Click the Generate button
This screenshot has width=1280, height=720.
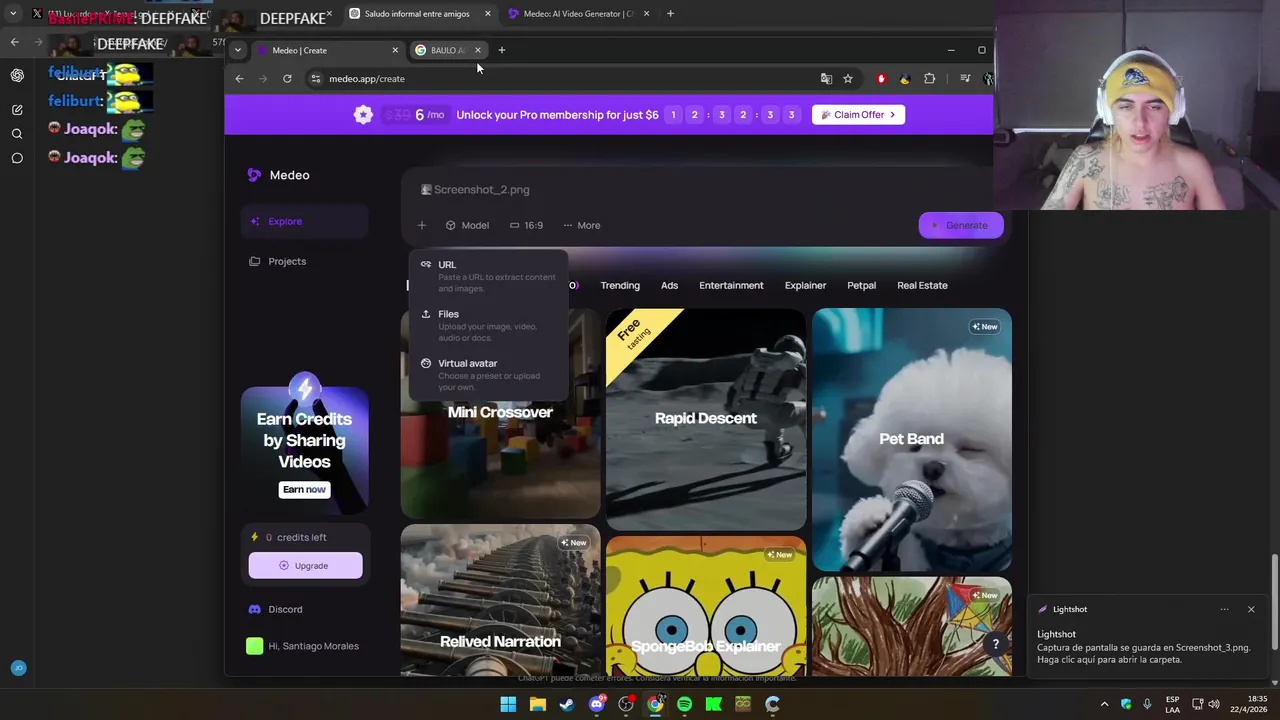[960, 225]
